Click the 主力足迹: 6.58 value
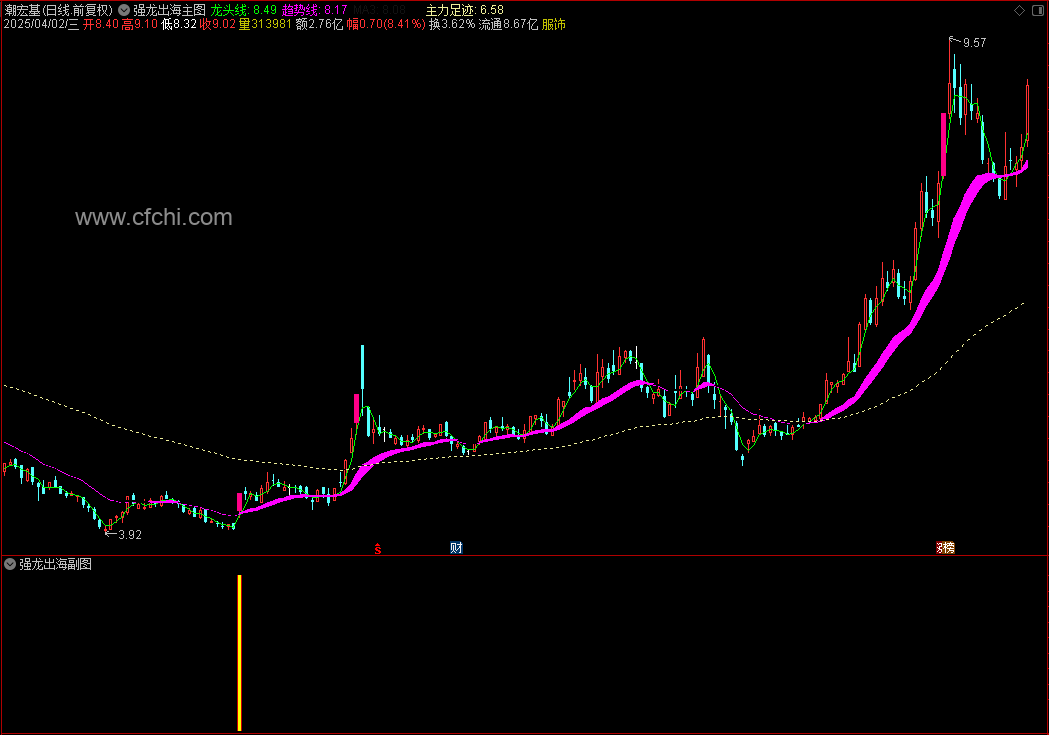The height and width of the screenshot is (735, 1049). click(465, 10)
